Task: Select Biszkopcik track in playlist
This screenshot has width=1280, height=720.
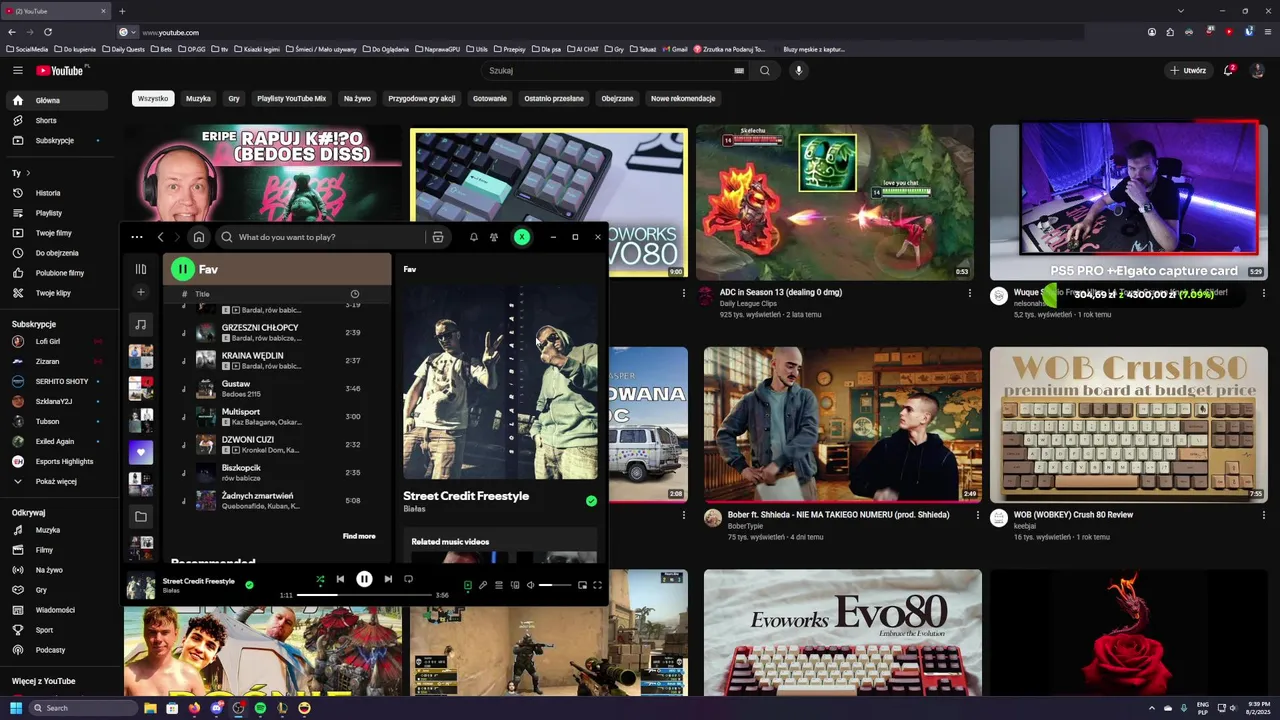Action: coord(276,472)
